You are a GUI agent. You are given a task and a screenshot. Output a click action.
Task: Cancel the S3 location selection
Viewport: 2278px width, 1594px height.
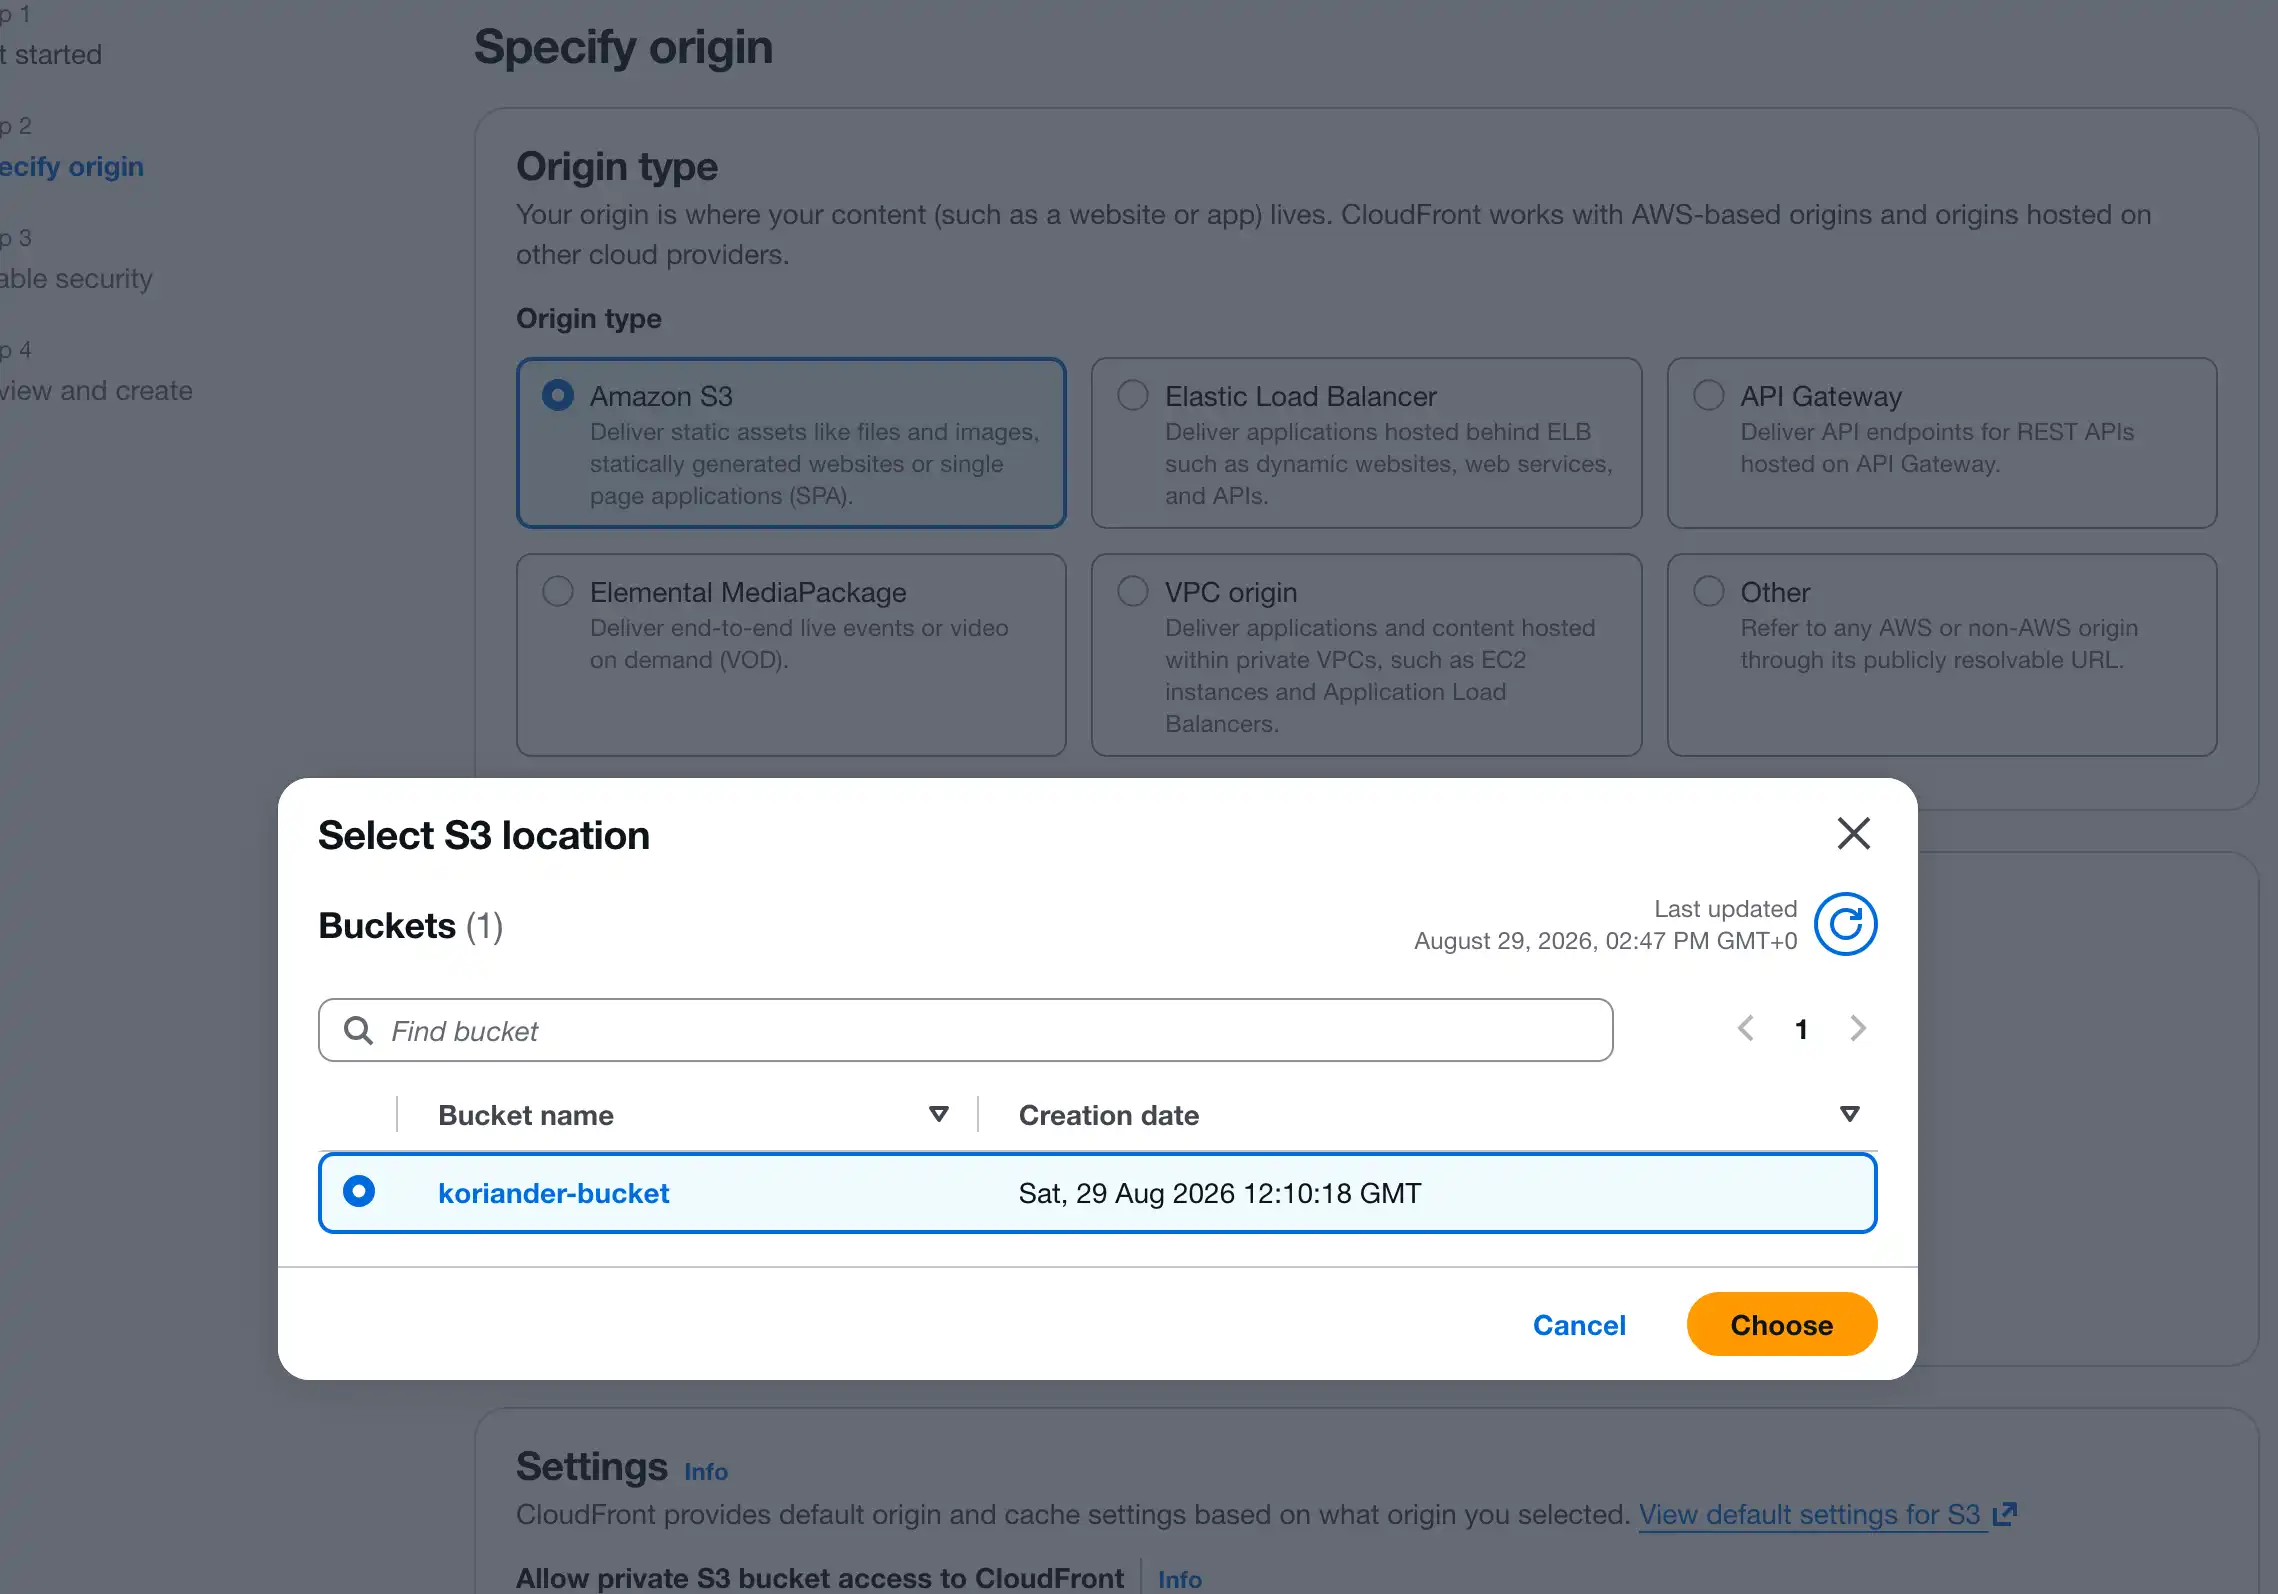pos(1579,1325)
